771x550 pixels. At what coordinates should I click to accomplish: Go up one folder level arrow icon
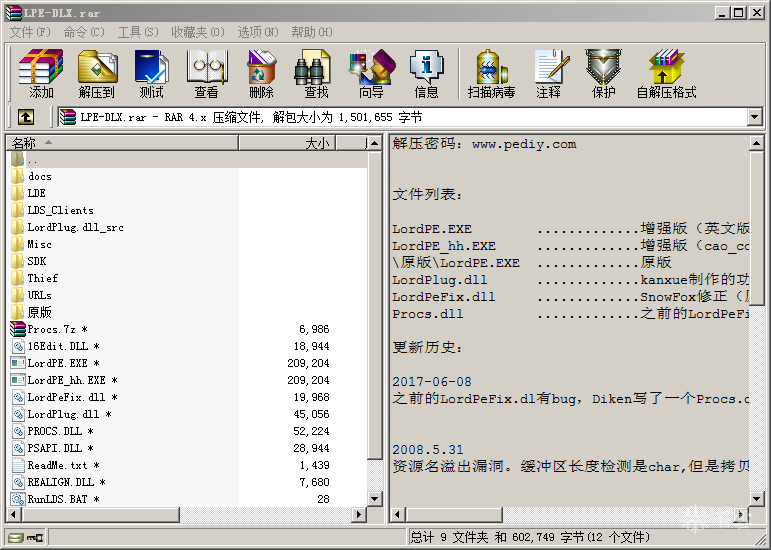point(26,117)
